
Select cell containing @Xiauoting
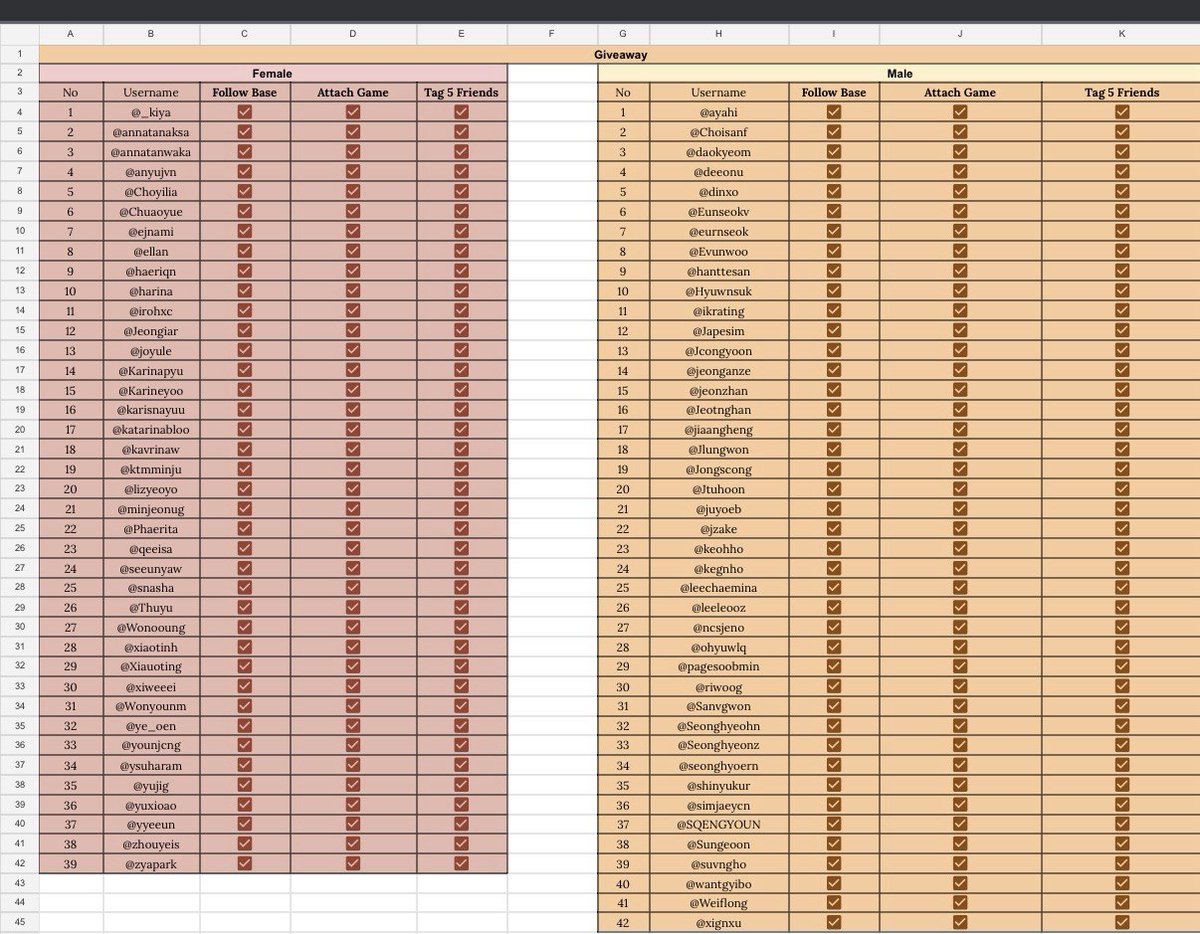(151, 666)
